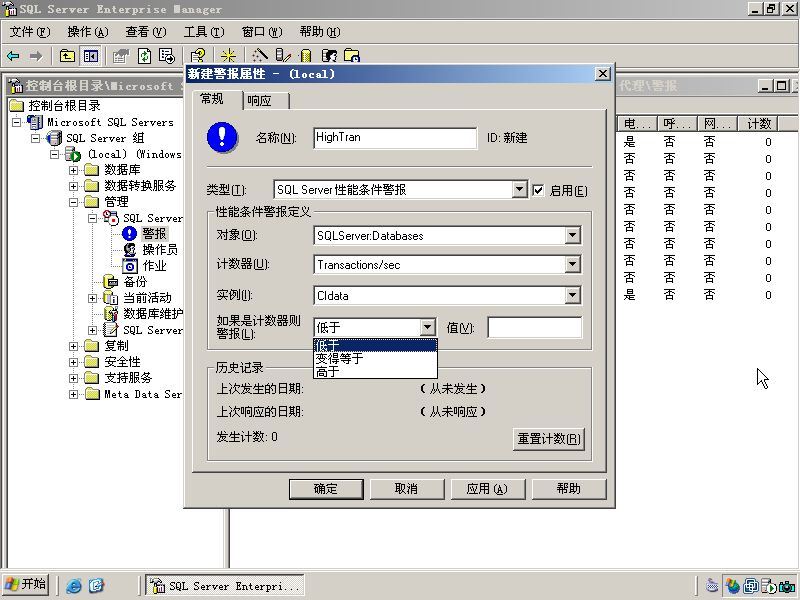
Task: Select 作业 jobs node in the tree
Action: pyautogui.click(x=154, y=265)
